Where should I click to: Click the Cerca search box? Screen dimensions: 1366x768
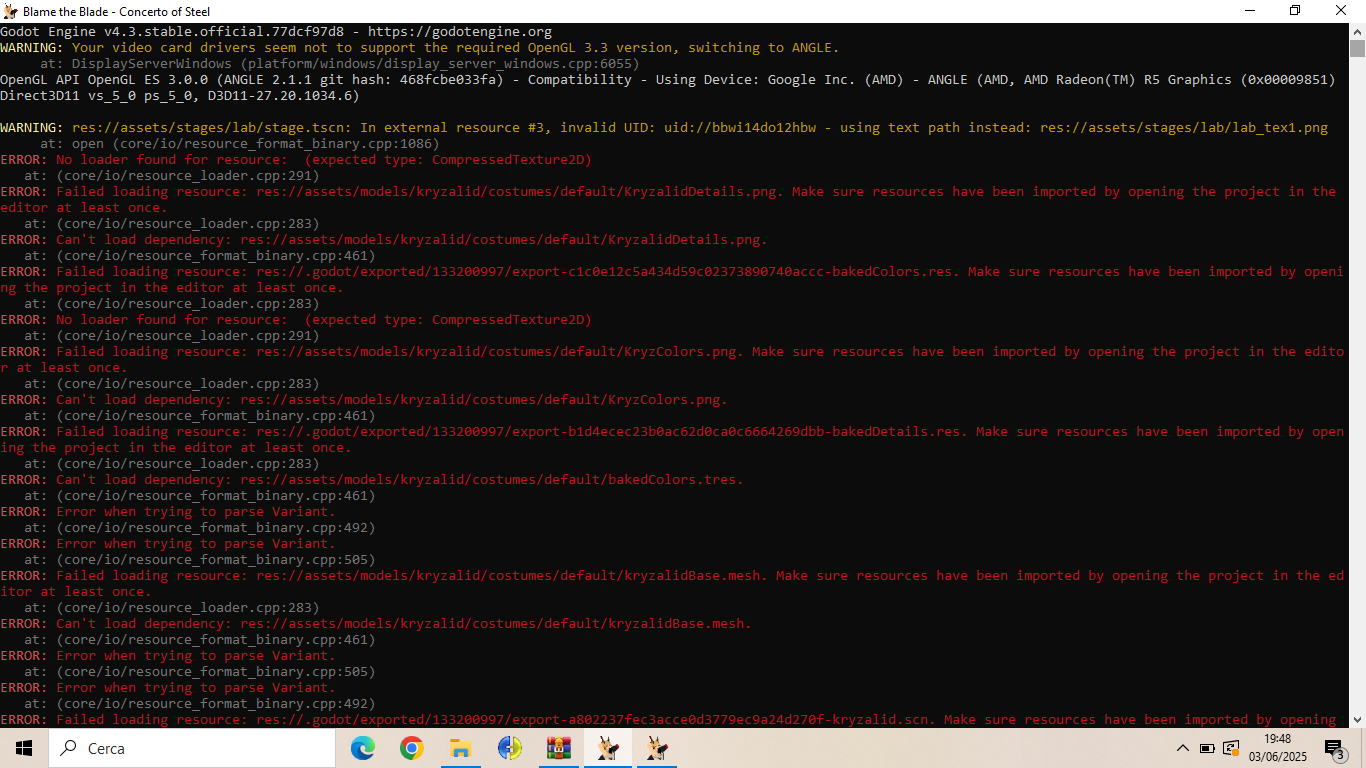(192, 748)
